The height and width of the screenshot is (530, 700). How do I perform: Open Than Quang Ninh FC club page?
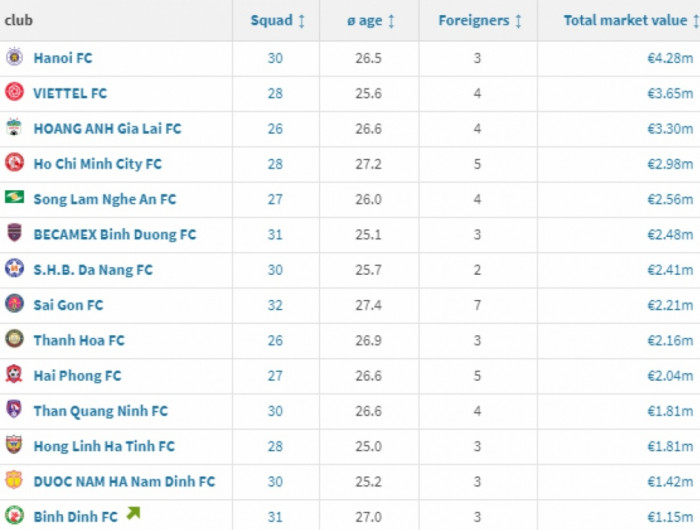[100, 411]
